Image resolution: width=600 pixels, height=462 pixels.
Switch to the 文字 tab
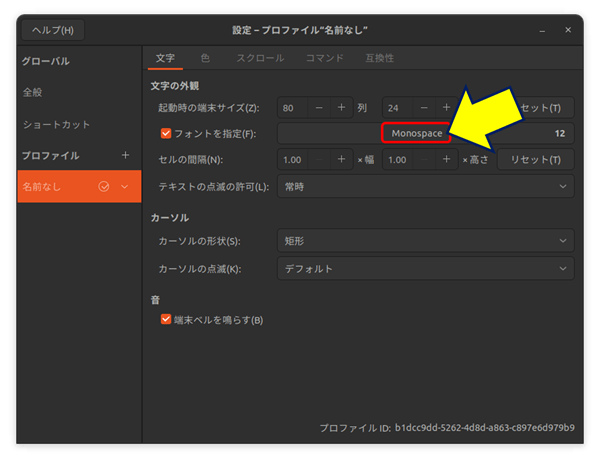(165, 58)
